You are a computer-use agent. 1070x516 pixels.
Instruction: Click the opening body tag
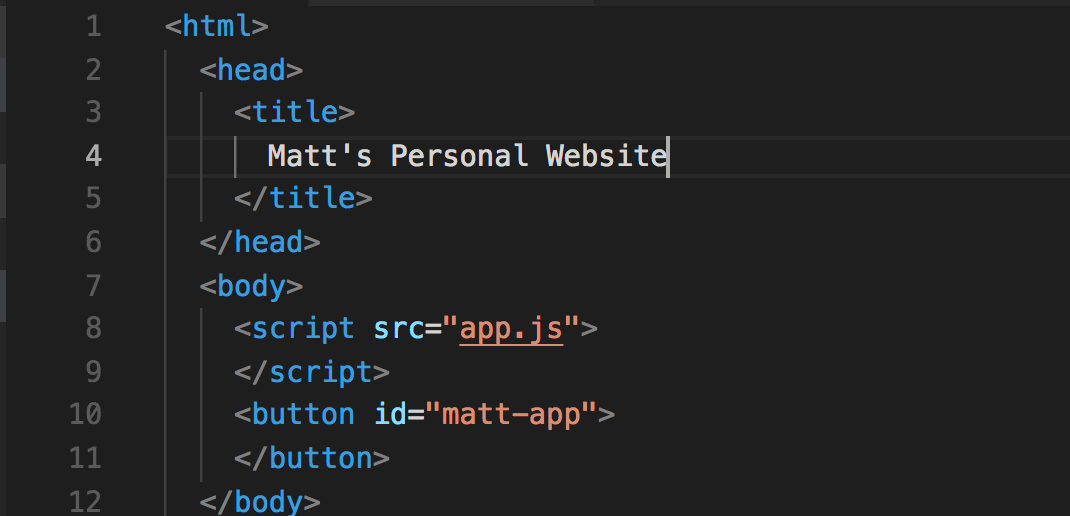click(x=251, y=285)
